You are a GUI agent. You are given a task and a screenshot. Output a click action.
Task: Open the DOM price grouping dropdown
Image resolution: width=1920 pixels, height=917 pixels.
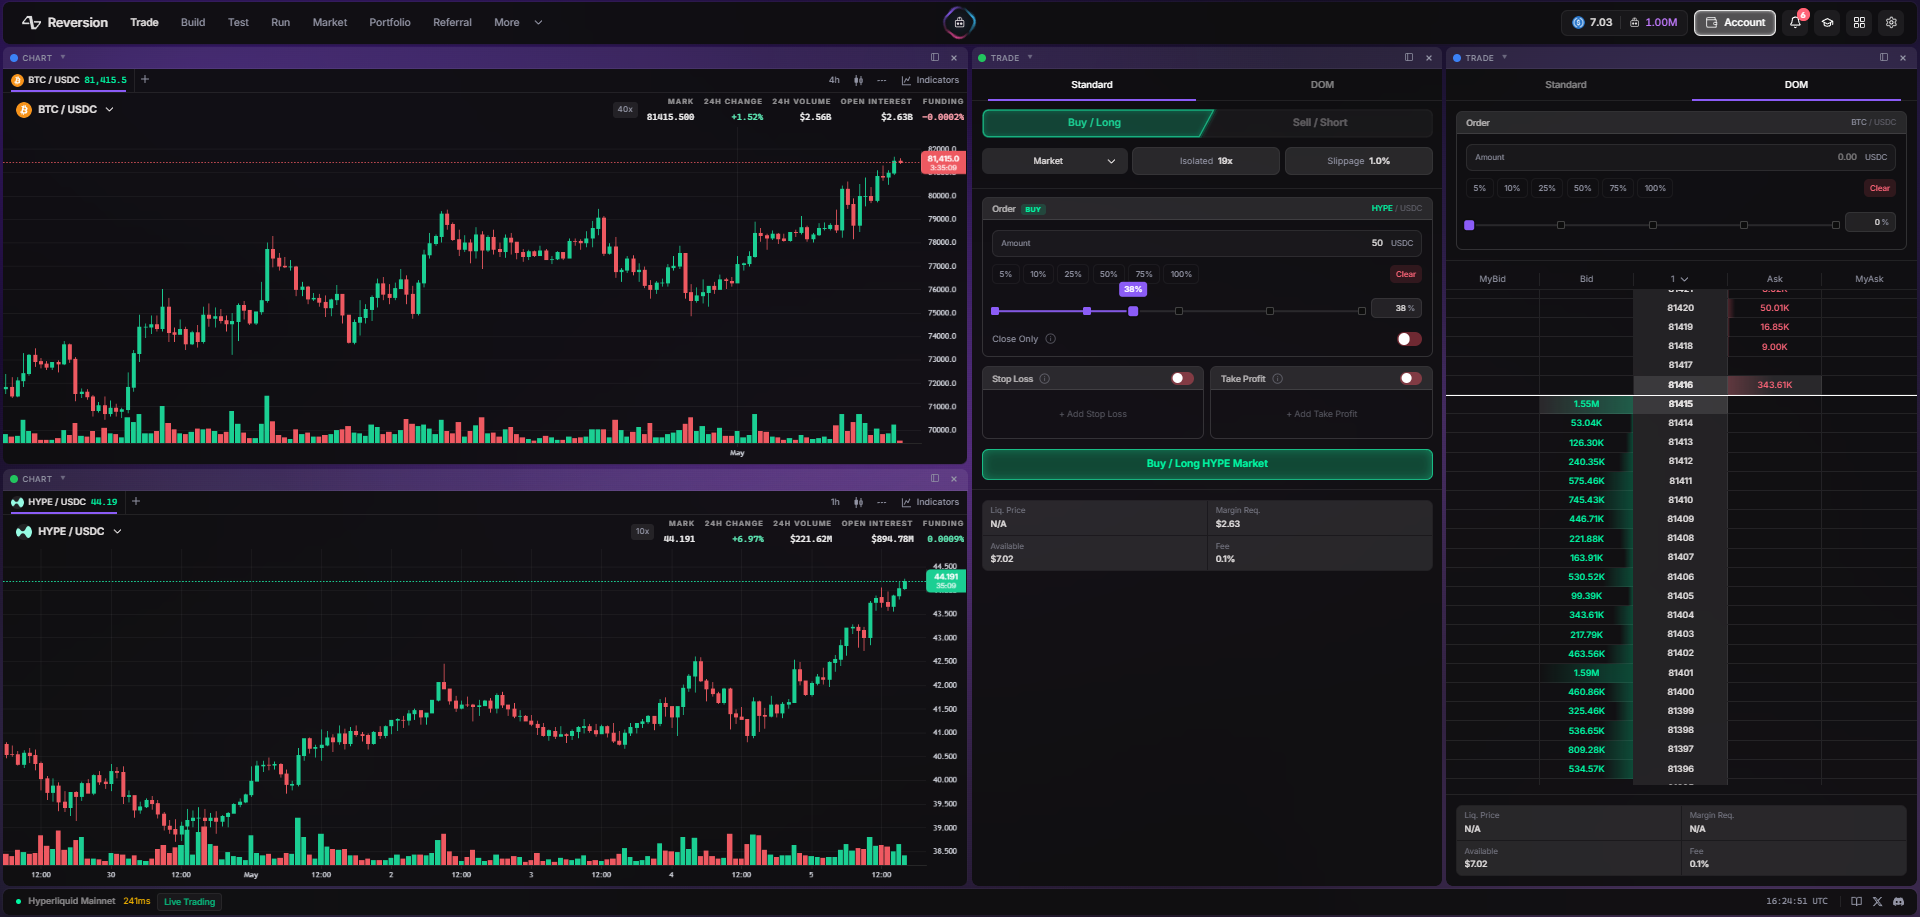[x=1679, y=279]
